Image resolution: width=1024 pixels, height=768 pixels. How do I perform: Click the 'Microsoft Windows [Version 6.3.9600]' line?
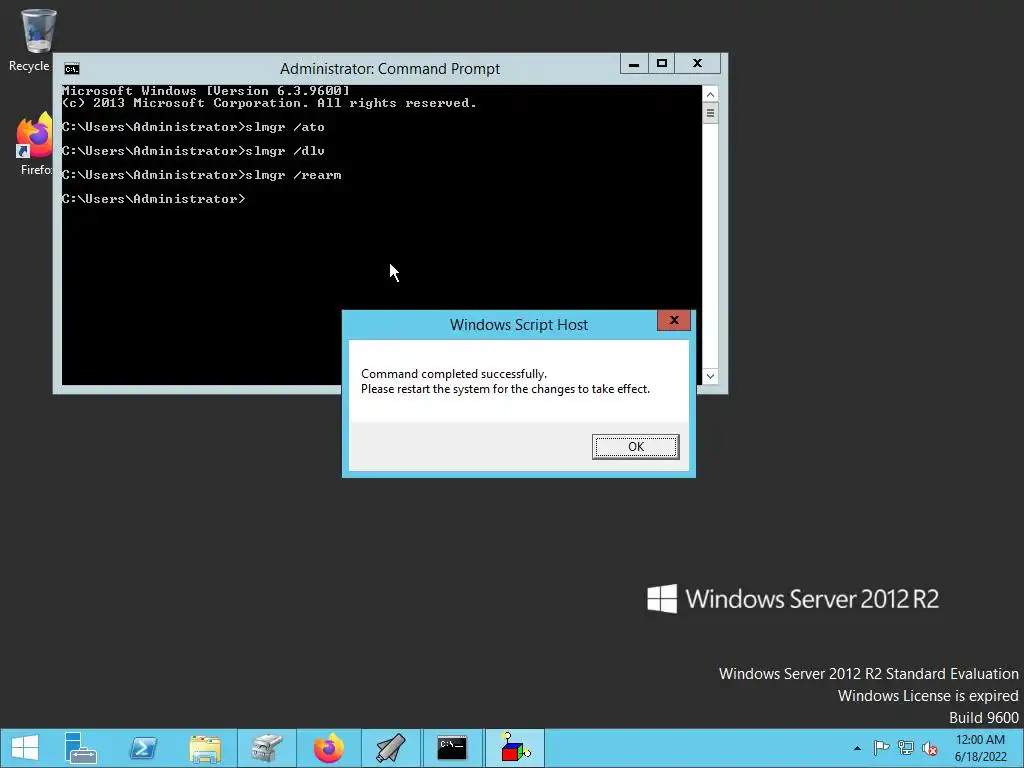[x=206, y=91]
